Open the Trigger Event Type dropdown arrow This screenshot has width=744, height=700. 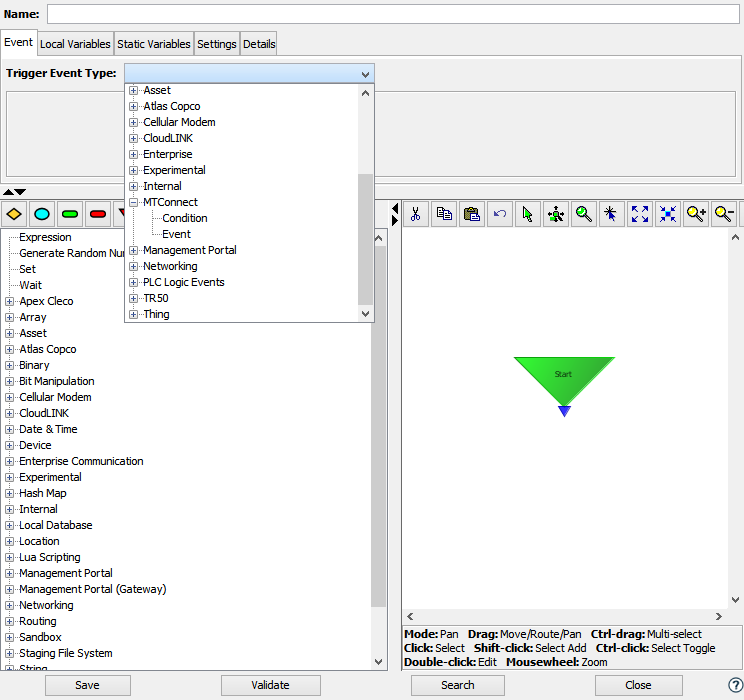(365, 74)
